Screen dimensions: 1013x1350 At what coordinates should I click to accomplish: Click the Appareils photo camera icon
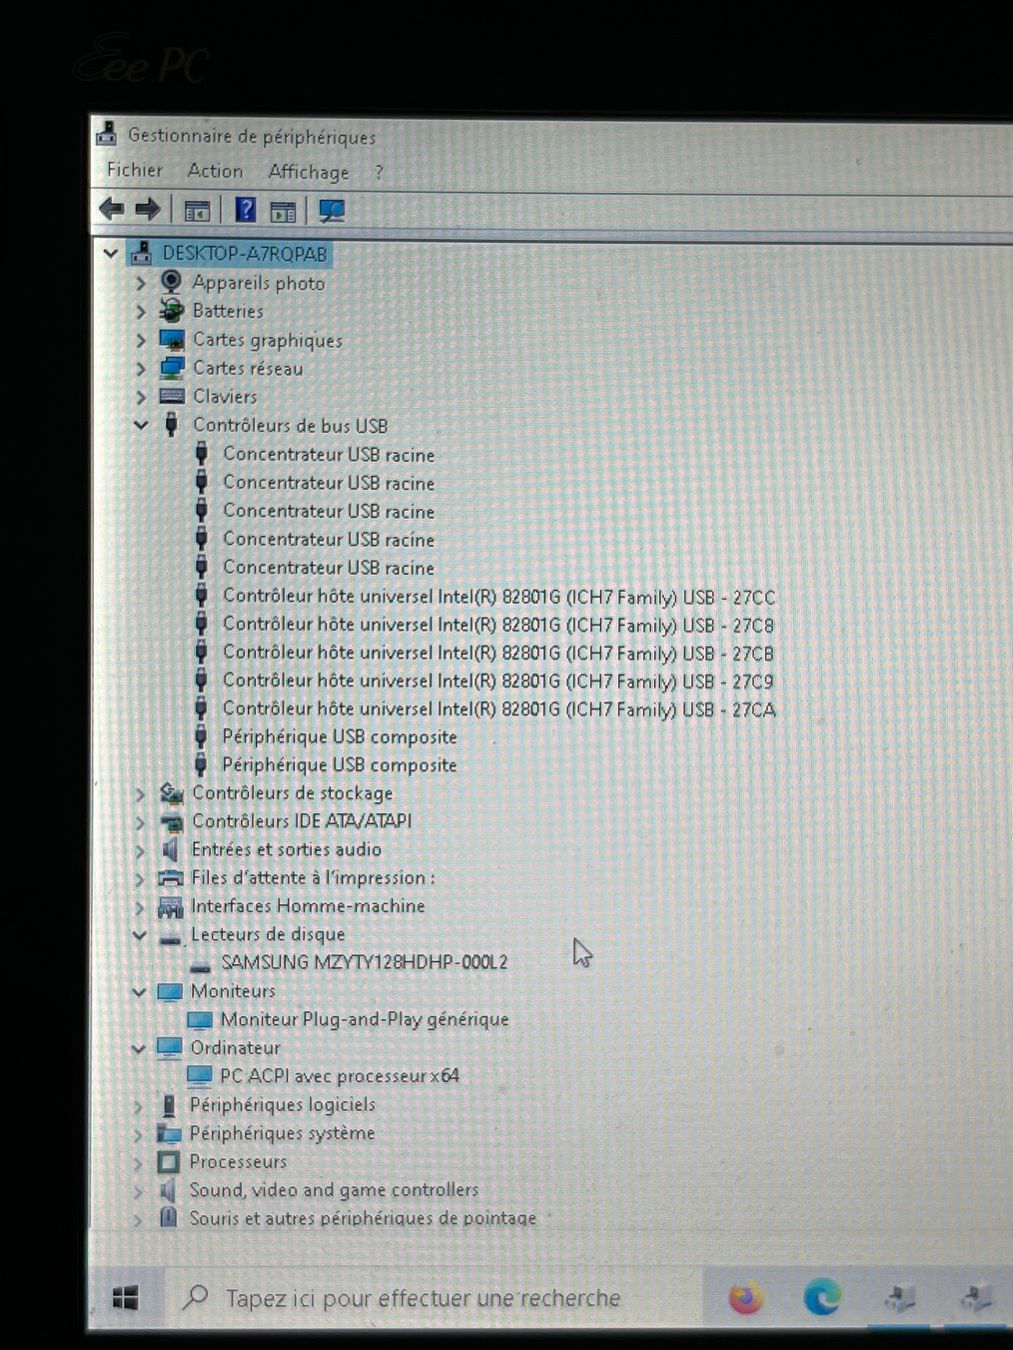pos(172,282)
